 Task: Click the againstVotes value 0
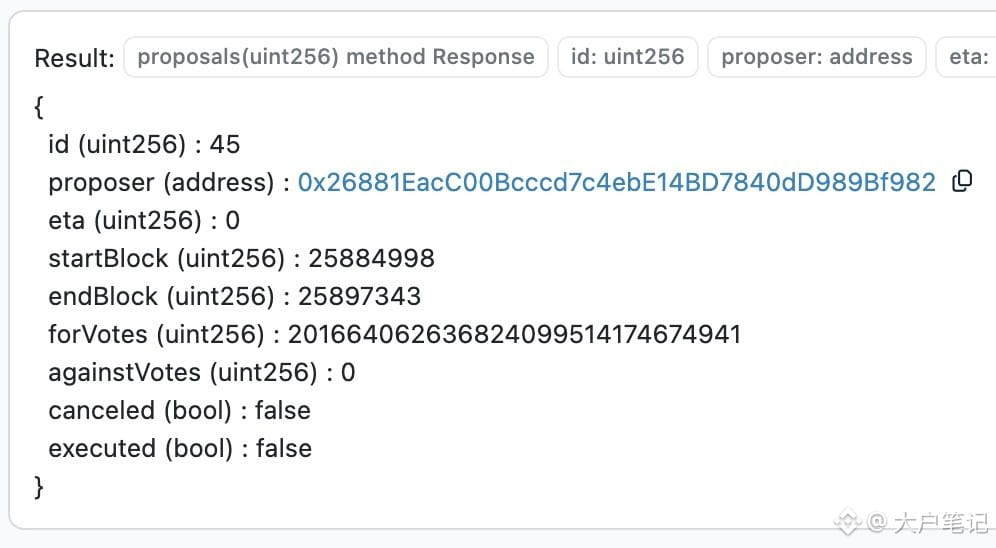coord(348,373)
